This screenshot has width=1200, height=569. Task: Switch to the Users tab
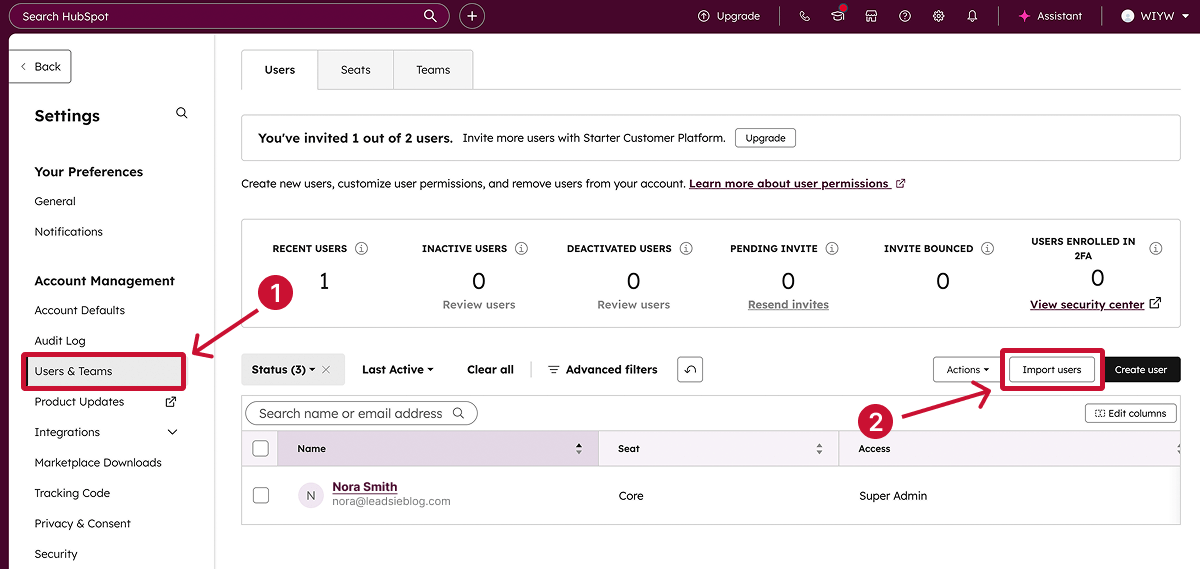(280, 70)
